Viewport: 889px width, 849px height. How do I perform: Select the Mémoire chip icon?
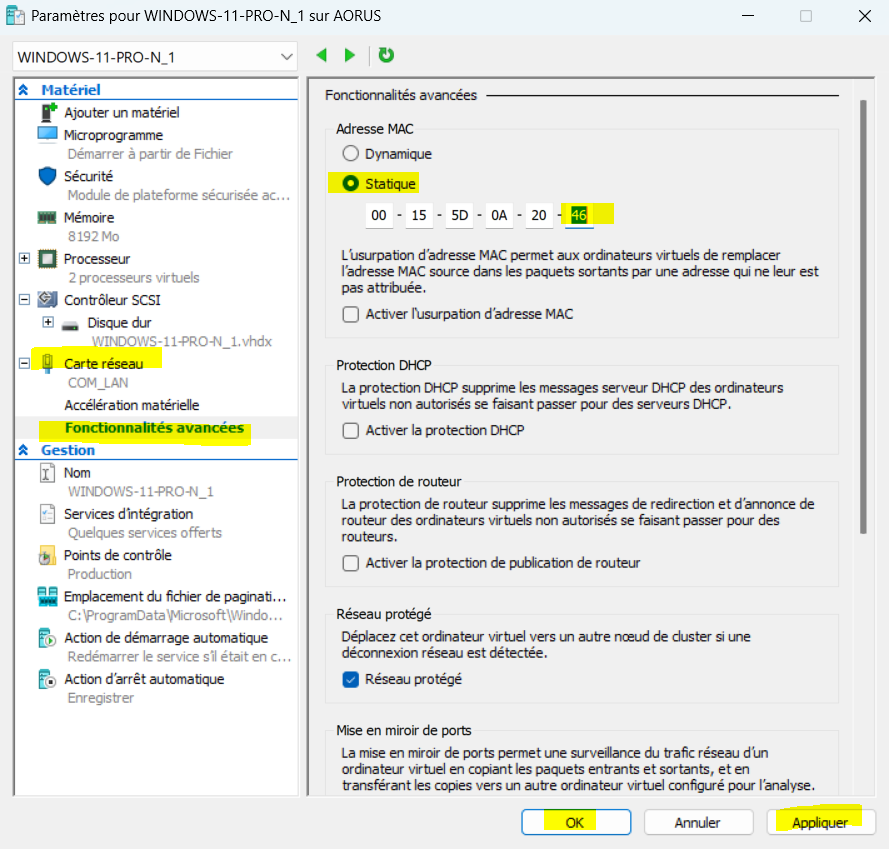48,217
